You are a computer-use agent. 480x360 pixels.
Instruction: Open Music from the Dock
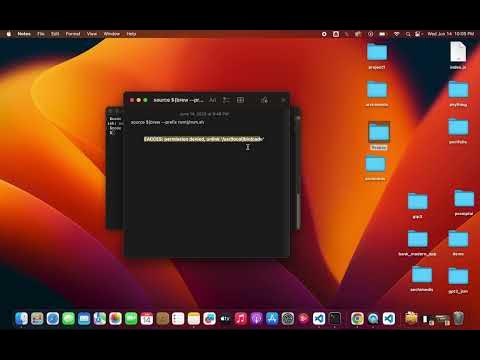point(241,319)
